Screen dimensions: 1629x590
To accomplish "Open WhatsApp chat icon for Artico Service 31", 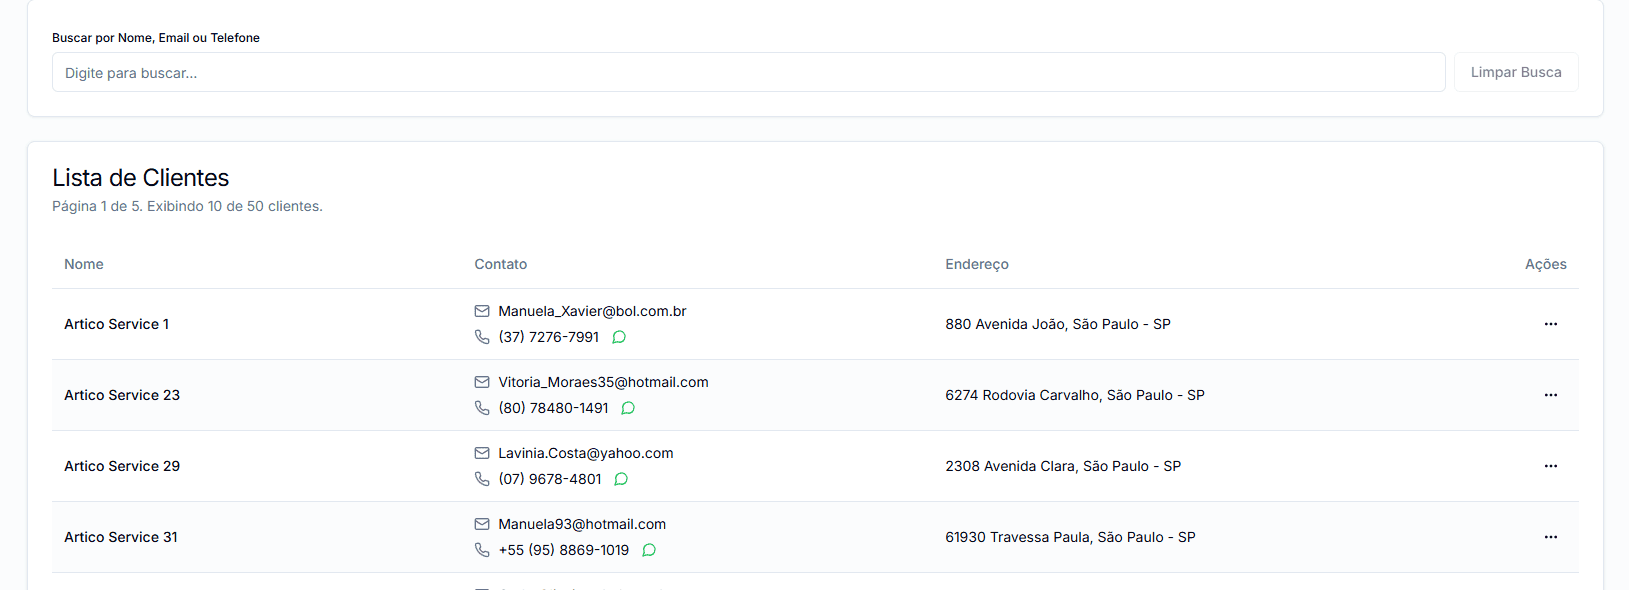I will pos(649,550).
